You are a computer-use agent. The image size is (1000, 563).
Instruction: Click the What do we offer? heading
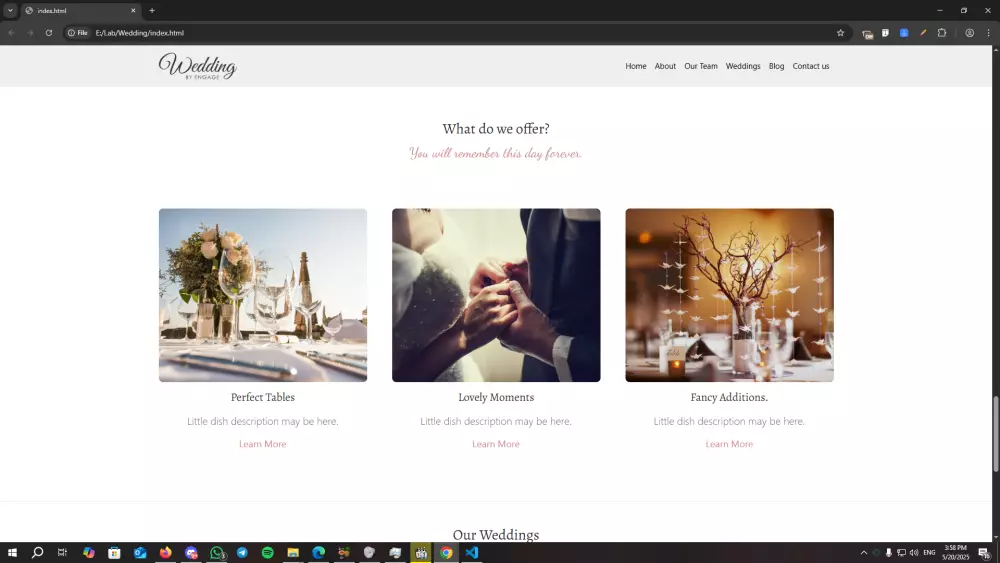tap(496, 129)
